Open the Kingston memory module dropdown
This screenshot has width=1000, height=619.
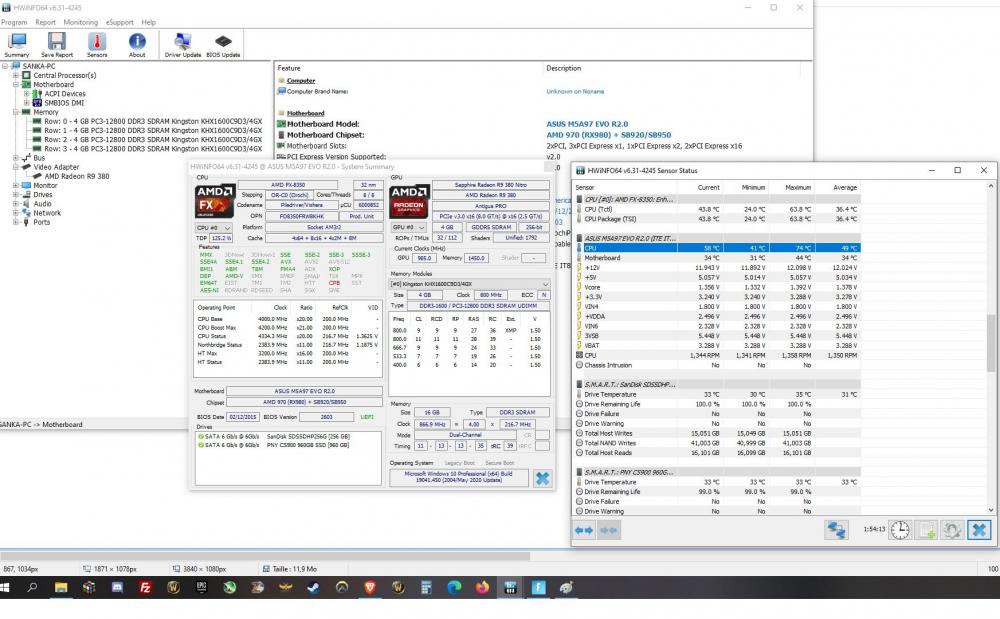tap(469, 284)
